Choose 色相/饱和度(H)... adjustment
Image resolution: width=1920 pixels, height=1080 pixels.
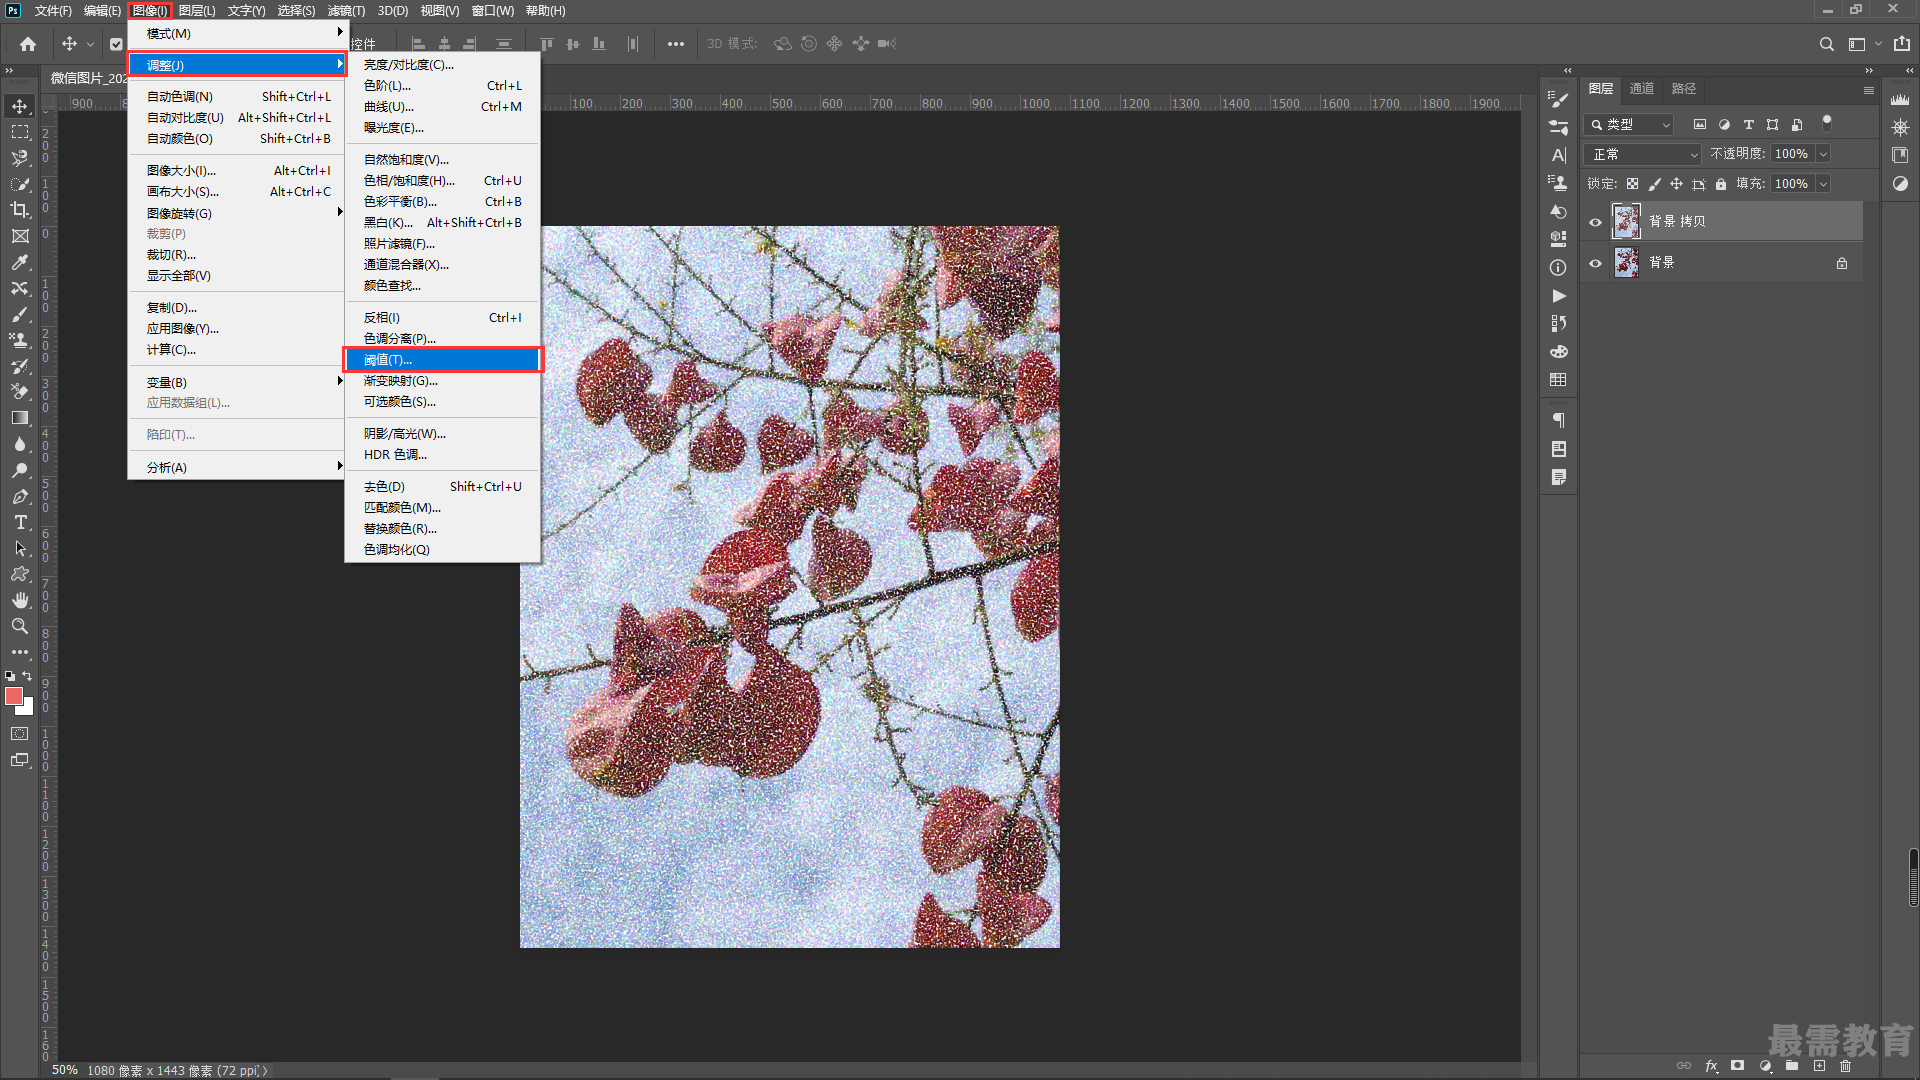point(442,181)
